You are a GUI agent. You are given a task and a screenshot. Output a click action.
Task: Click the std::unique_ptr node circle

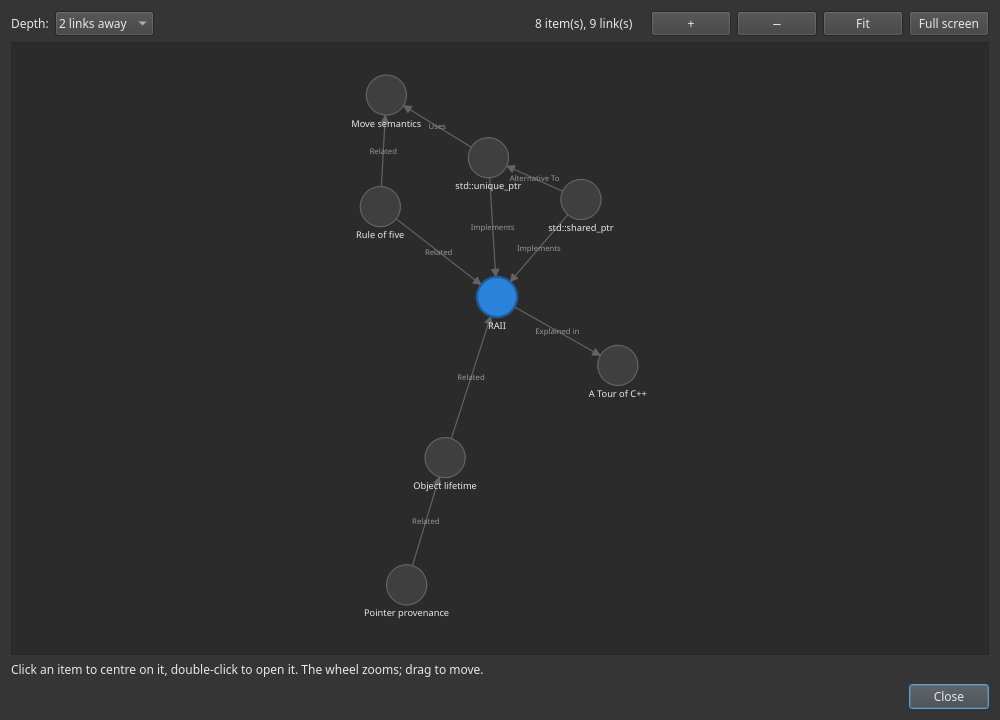pyautogui.click(x=489, y=158)
